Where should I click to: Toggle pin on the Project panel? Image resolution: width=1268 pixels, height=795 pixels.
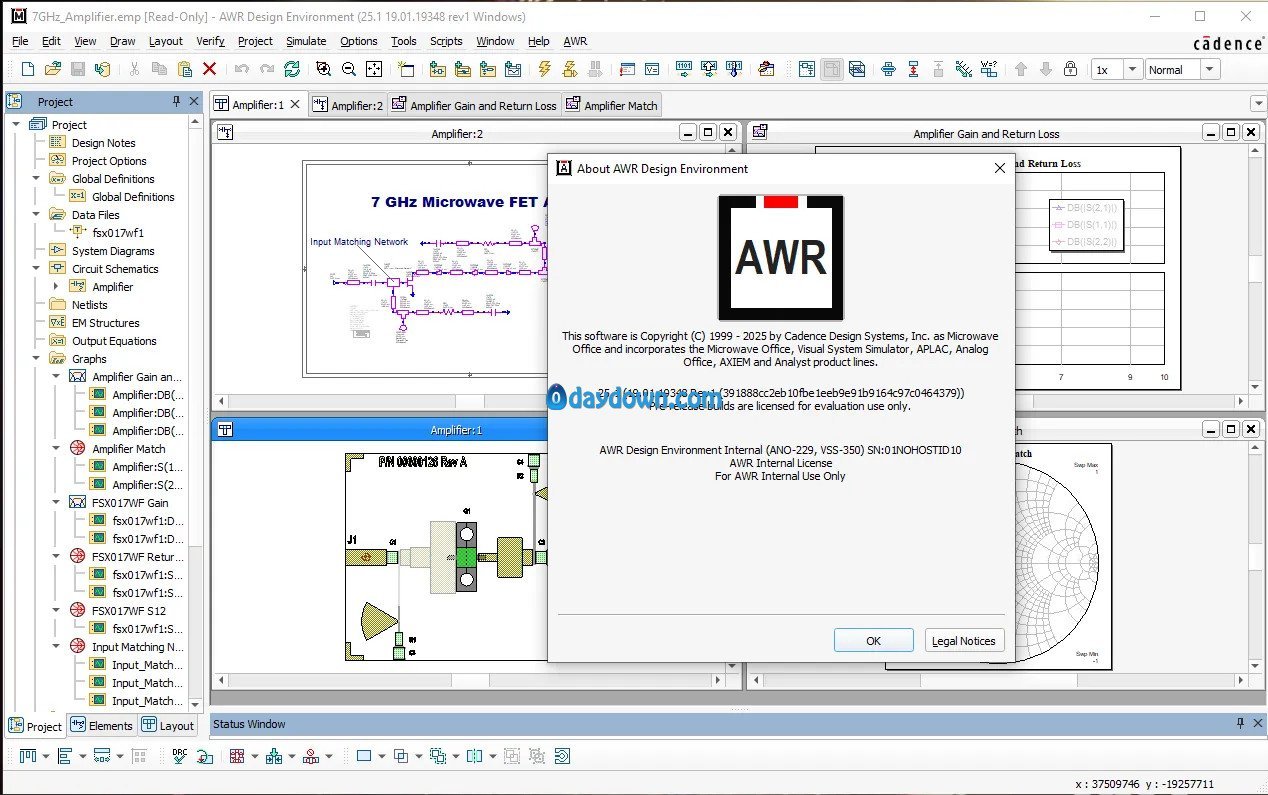click(177, 102)
